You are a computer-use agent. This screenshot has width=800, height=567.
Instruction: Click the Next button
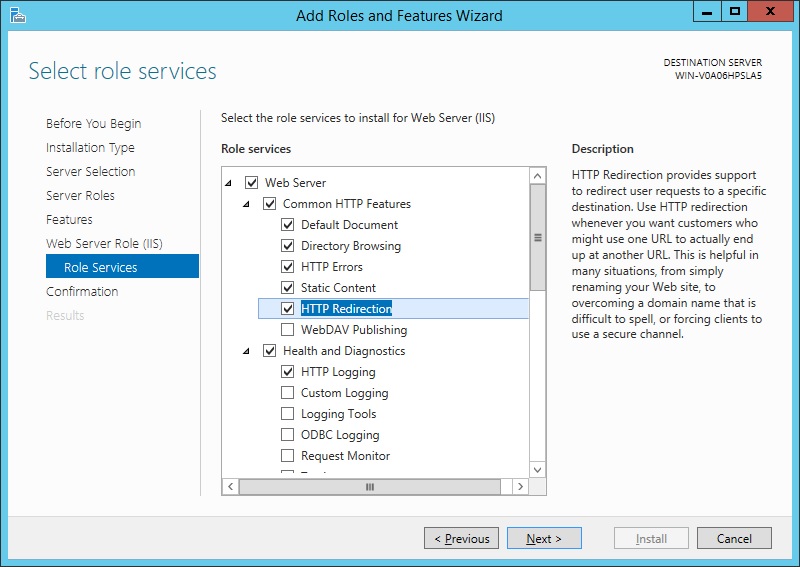coord(544,538)
